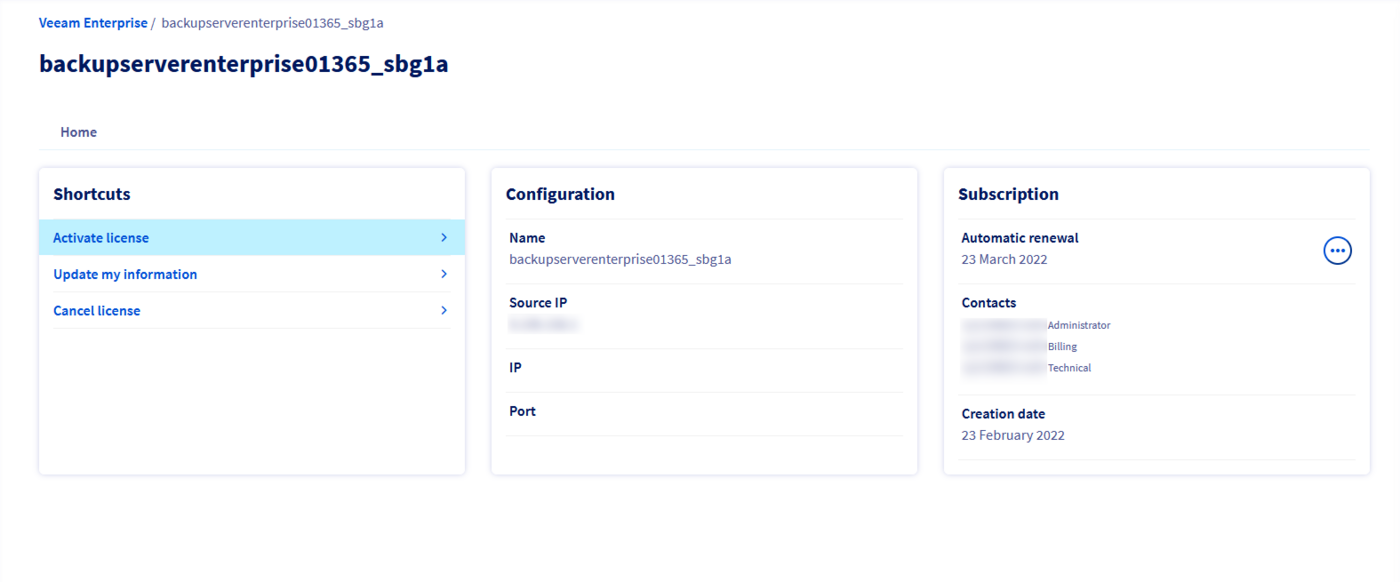This screenshot has width=1400, height=582.
Task: Click the ellipsis icon on Subscription card
Action: [x=1337, y=250]
